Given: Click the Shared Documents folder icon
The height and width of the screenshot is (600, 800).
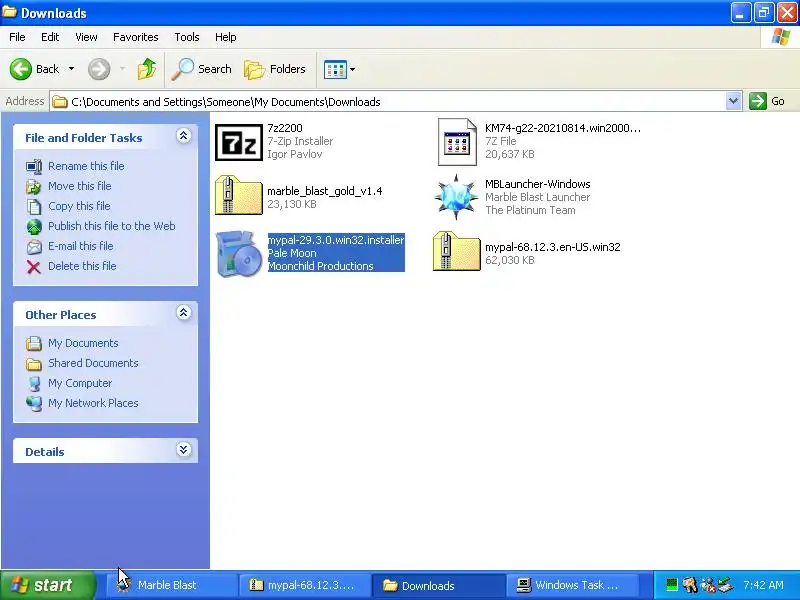Looking at the screenshot, I should click(34, 363).
